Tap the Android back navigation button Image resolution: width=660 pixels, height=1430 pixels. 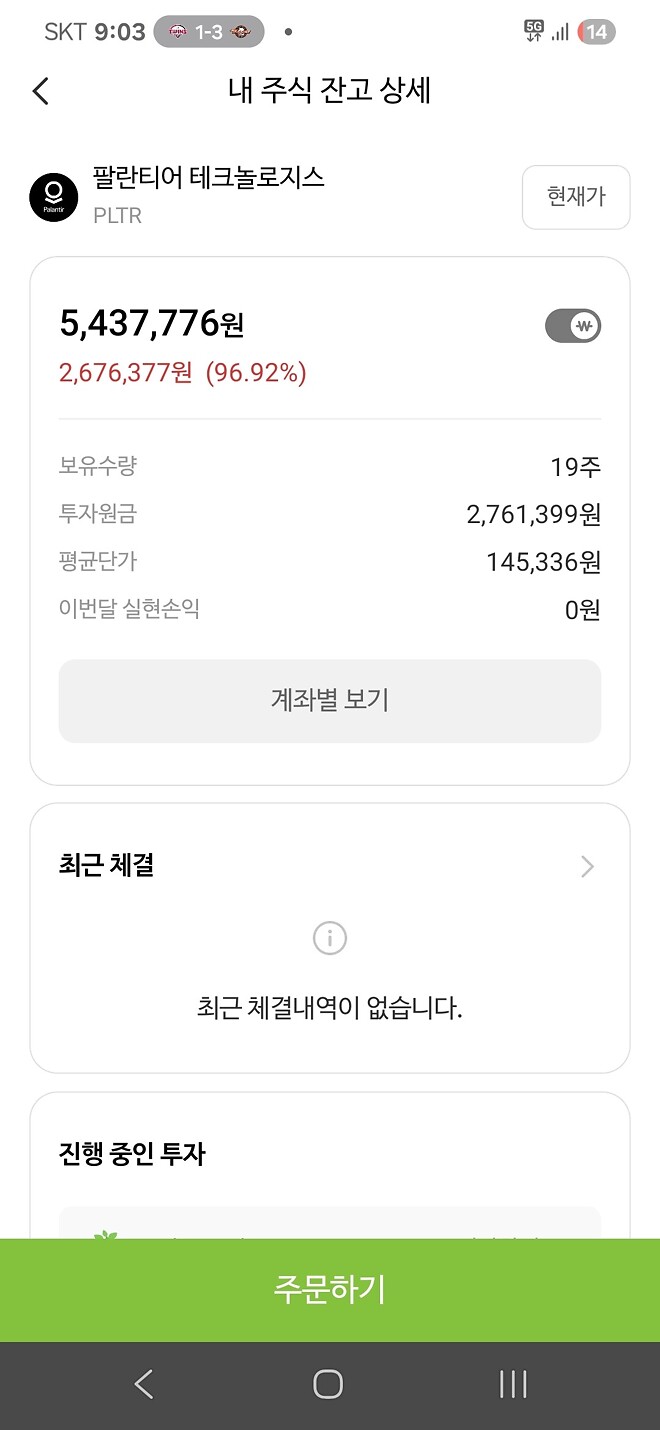point(143,1385)
